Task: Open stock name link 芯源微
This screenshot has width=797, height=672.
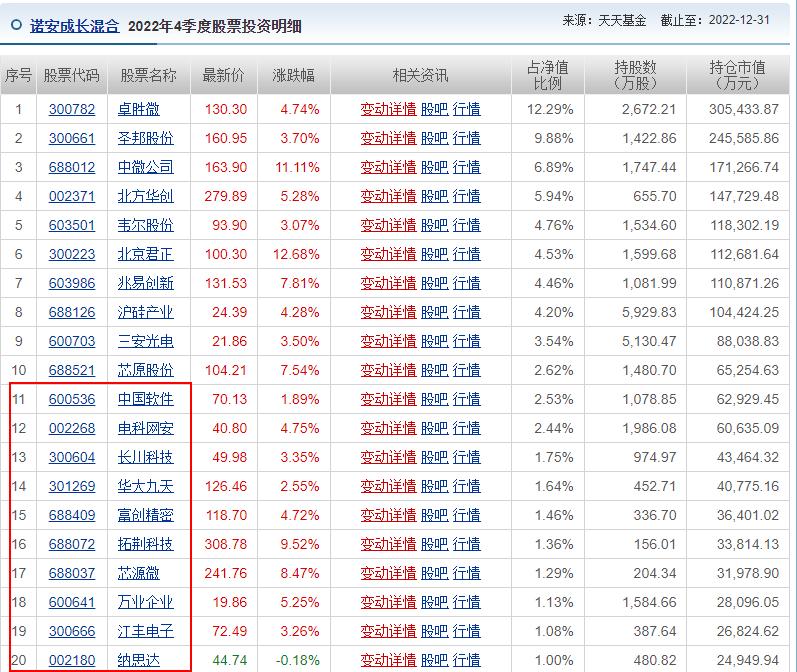Action: (138, 573)
